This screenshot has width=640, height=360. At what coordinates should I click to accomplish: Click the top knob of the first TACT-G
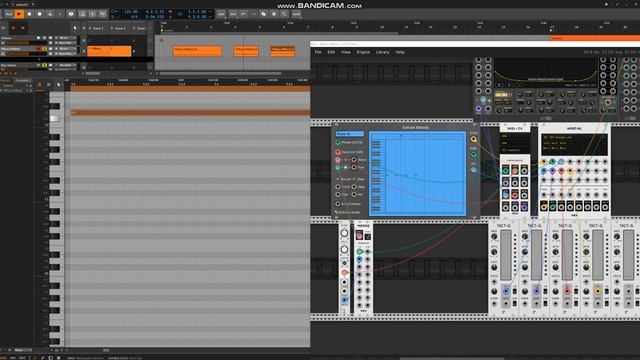pos(494,236)
